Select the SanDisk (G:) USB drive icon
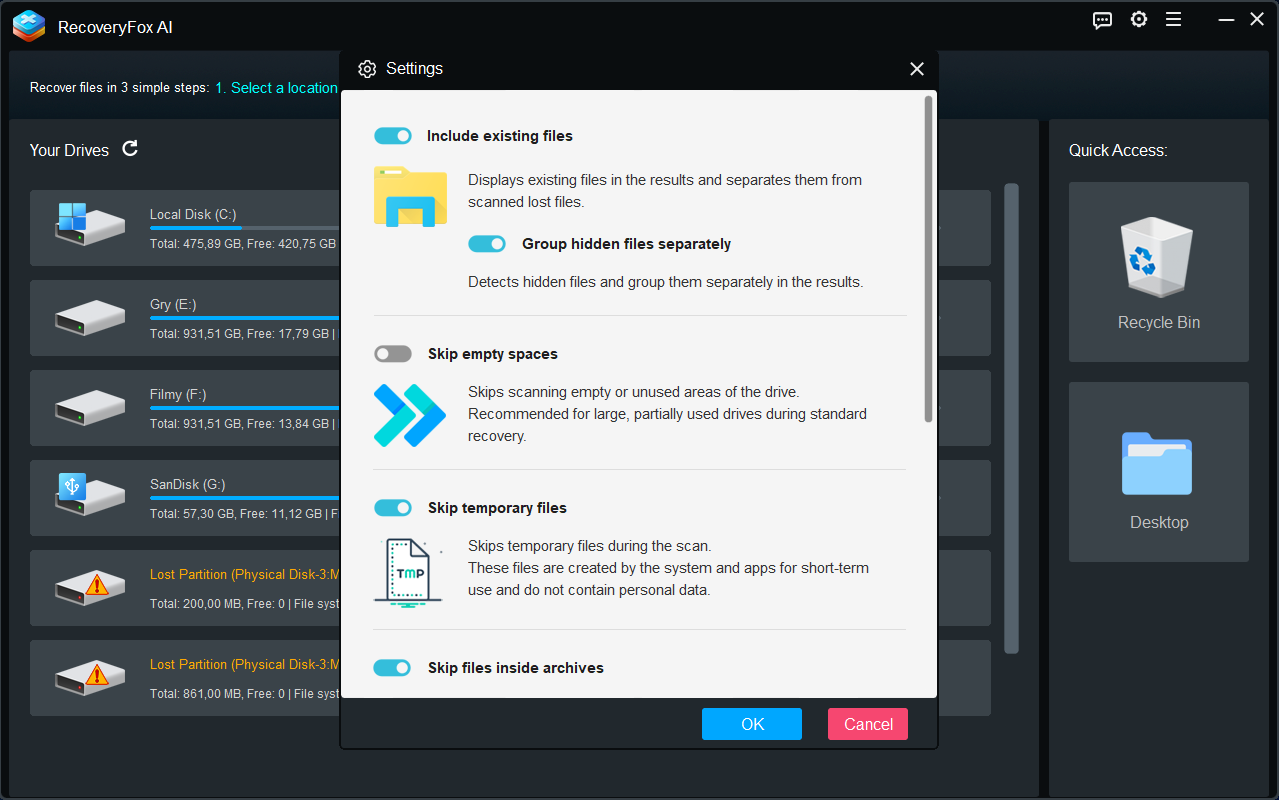Screen dimensions: 1279x800 [x=90, y=493]
